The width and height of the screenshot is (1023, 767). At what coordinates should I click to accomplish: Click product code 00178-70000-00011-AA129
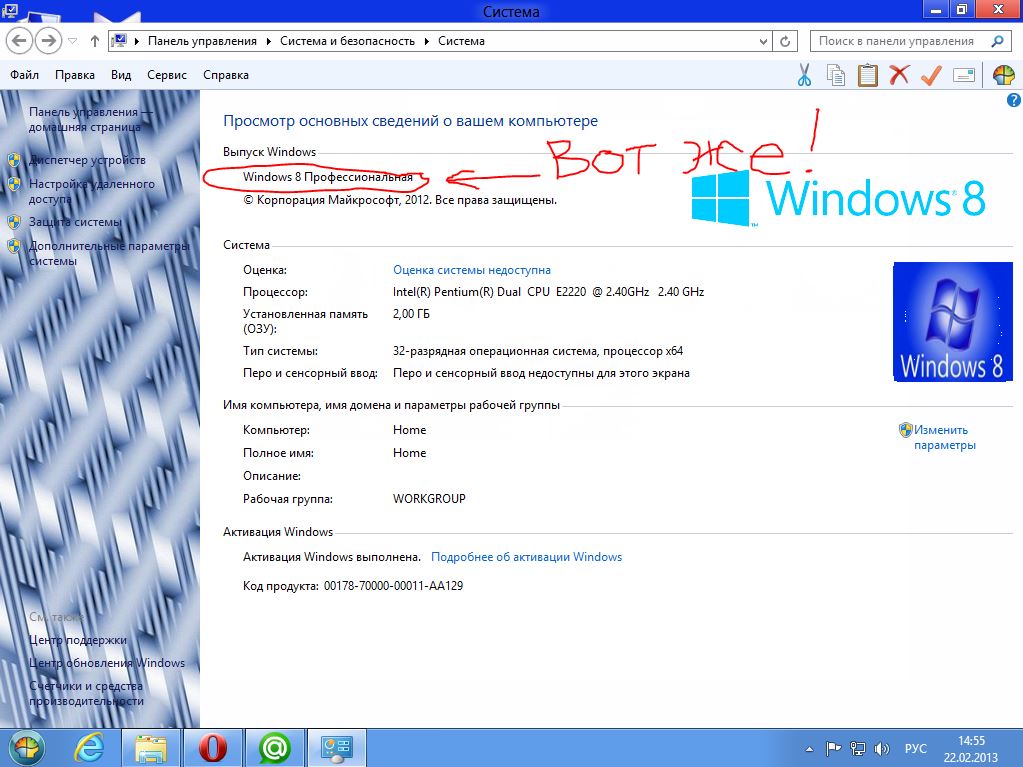click(x=393, y=586)
